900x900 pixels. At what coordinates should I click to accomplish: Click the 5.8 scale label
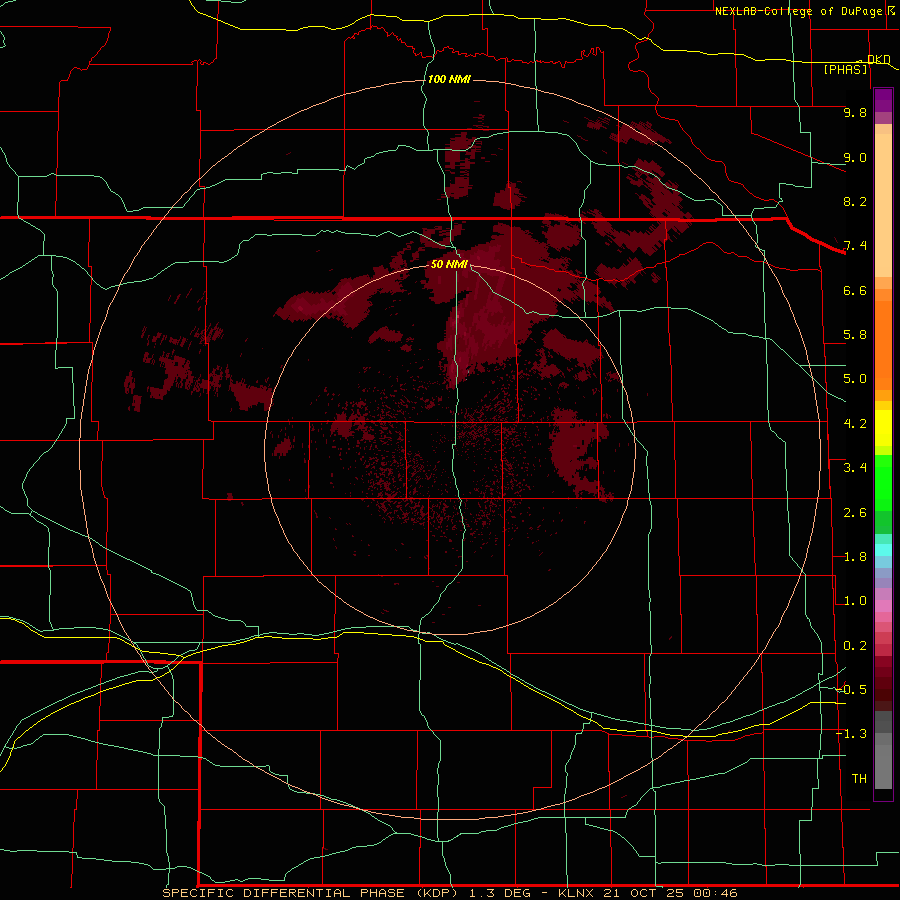[x=855, y=335]
